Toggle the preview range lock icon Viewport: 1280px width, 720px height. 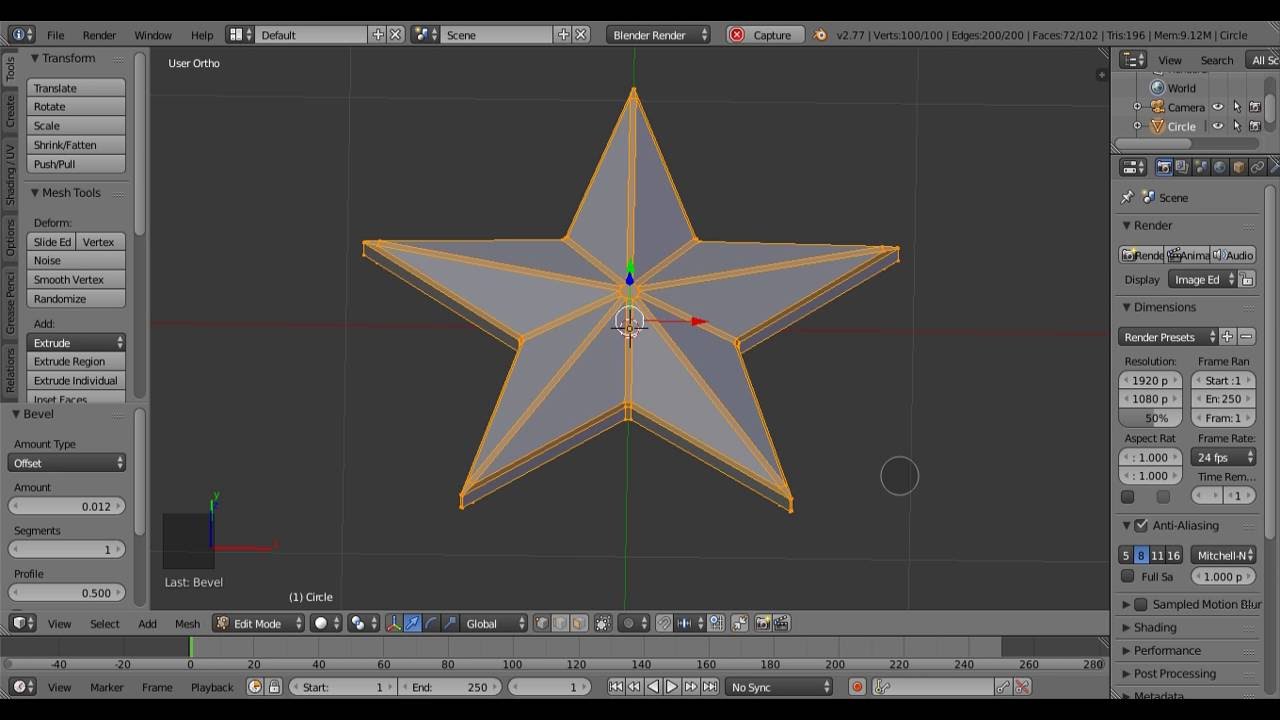(273, 687)
